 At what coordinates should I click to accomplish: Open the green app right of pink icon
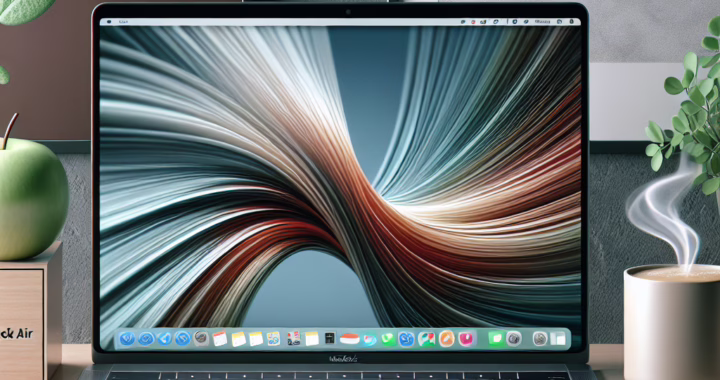pyautogui.click(x=495, y=339)
